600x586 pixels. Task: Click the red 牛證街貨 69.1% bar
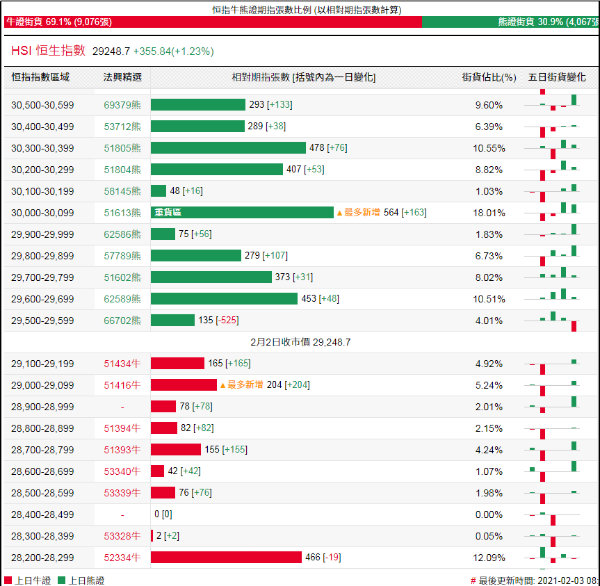[x=213, y=22]
